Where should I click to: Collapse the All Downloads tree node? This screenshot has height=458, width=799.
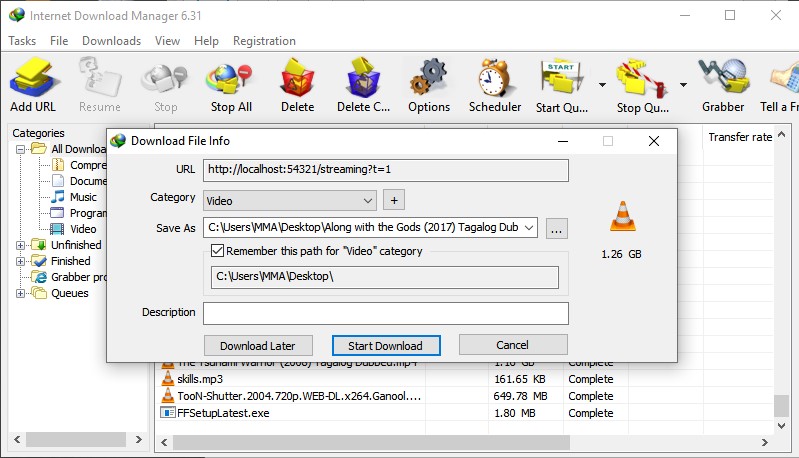pyautogui.click(x=20, y=149)
